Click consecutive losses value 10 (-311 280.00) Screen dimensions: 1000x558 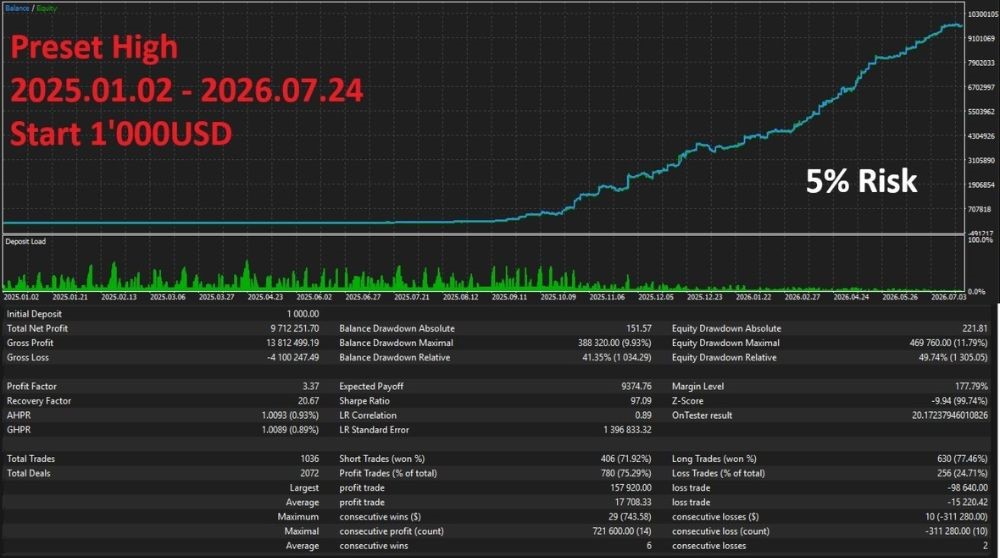[x=957, y=517]
